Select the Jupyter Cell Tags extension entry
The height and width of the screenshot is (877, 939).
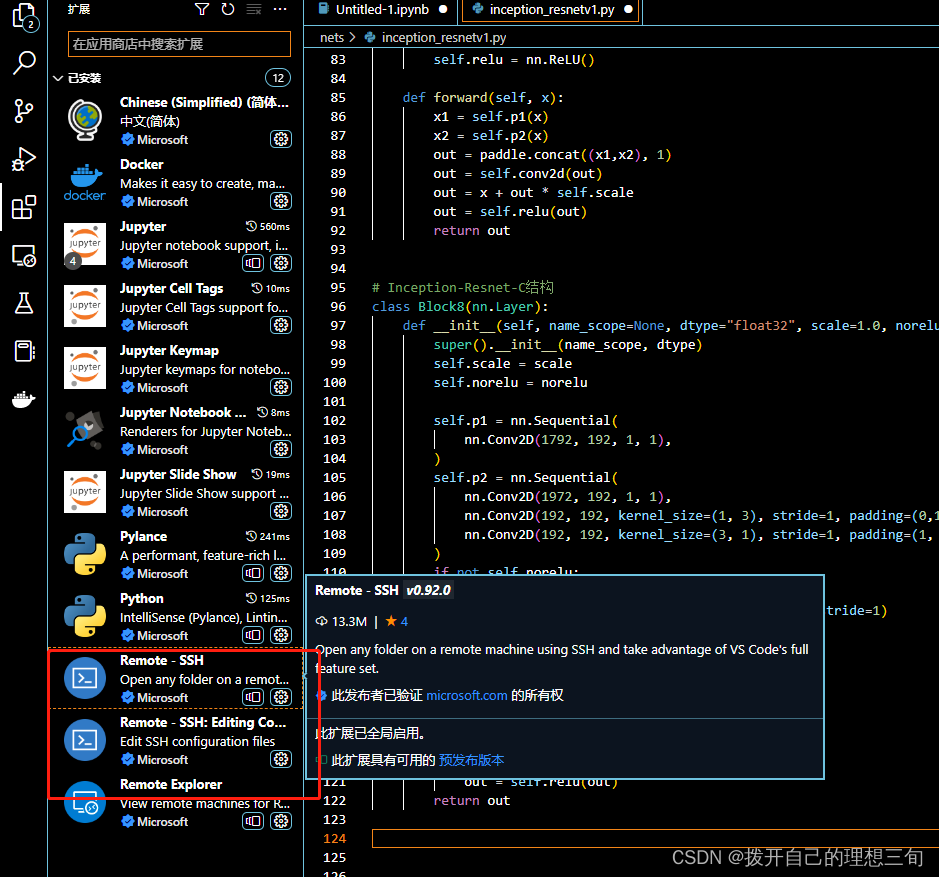(176, 307)
